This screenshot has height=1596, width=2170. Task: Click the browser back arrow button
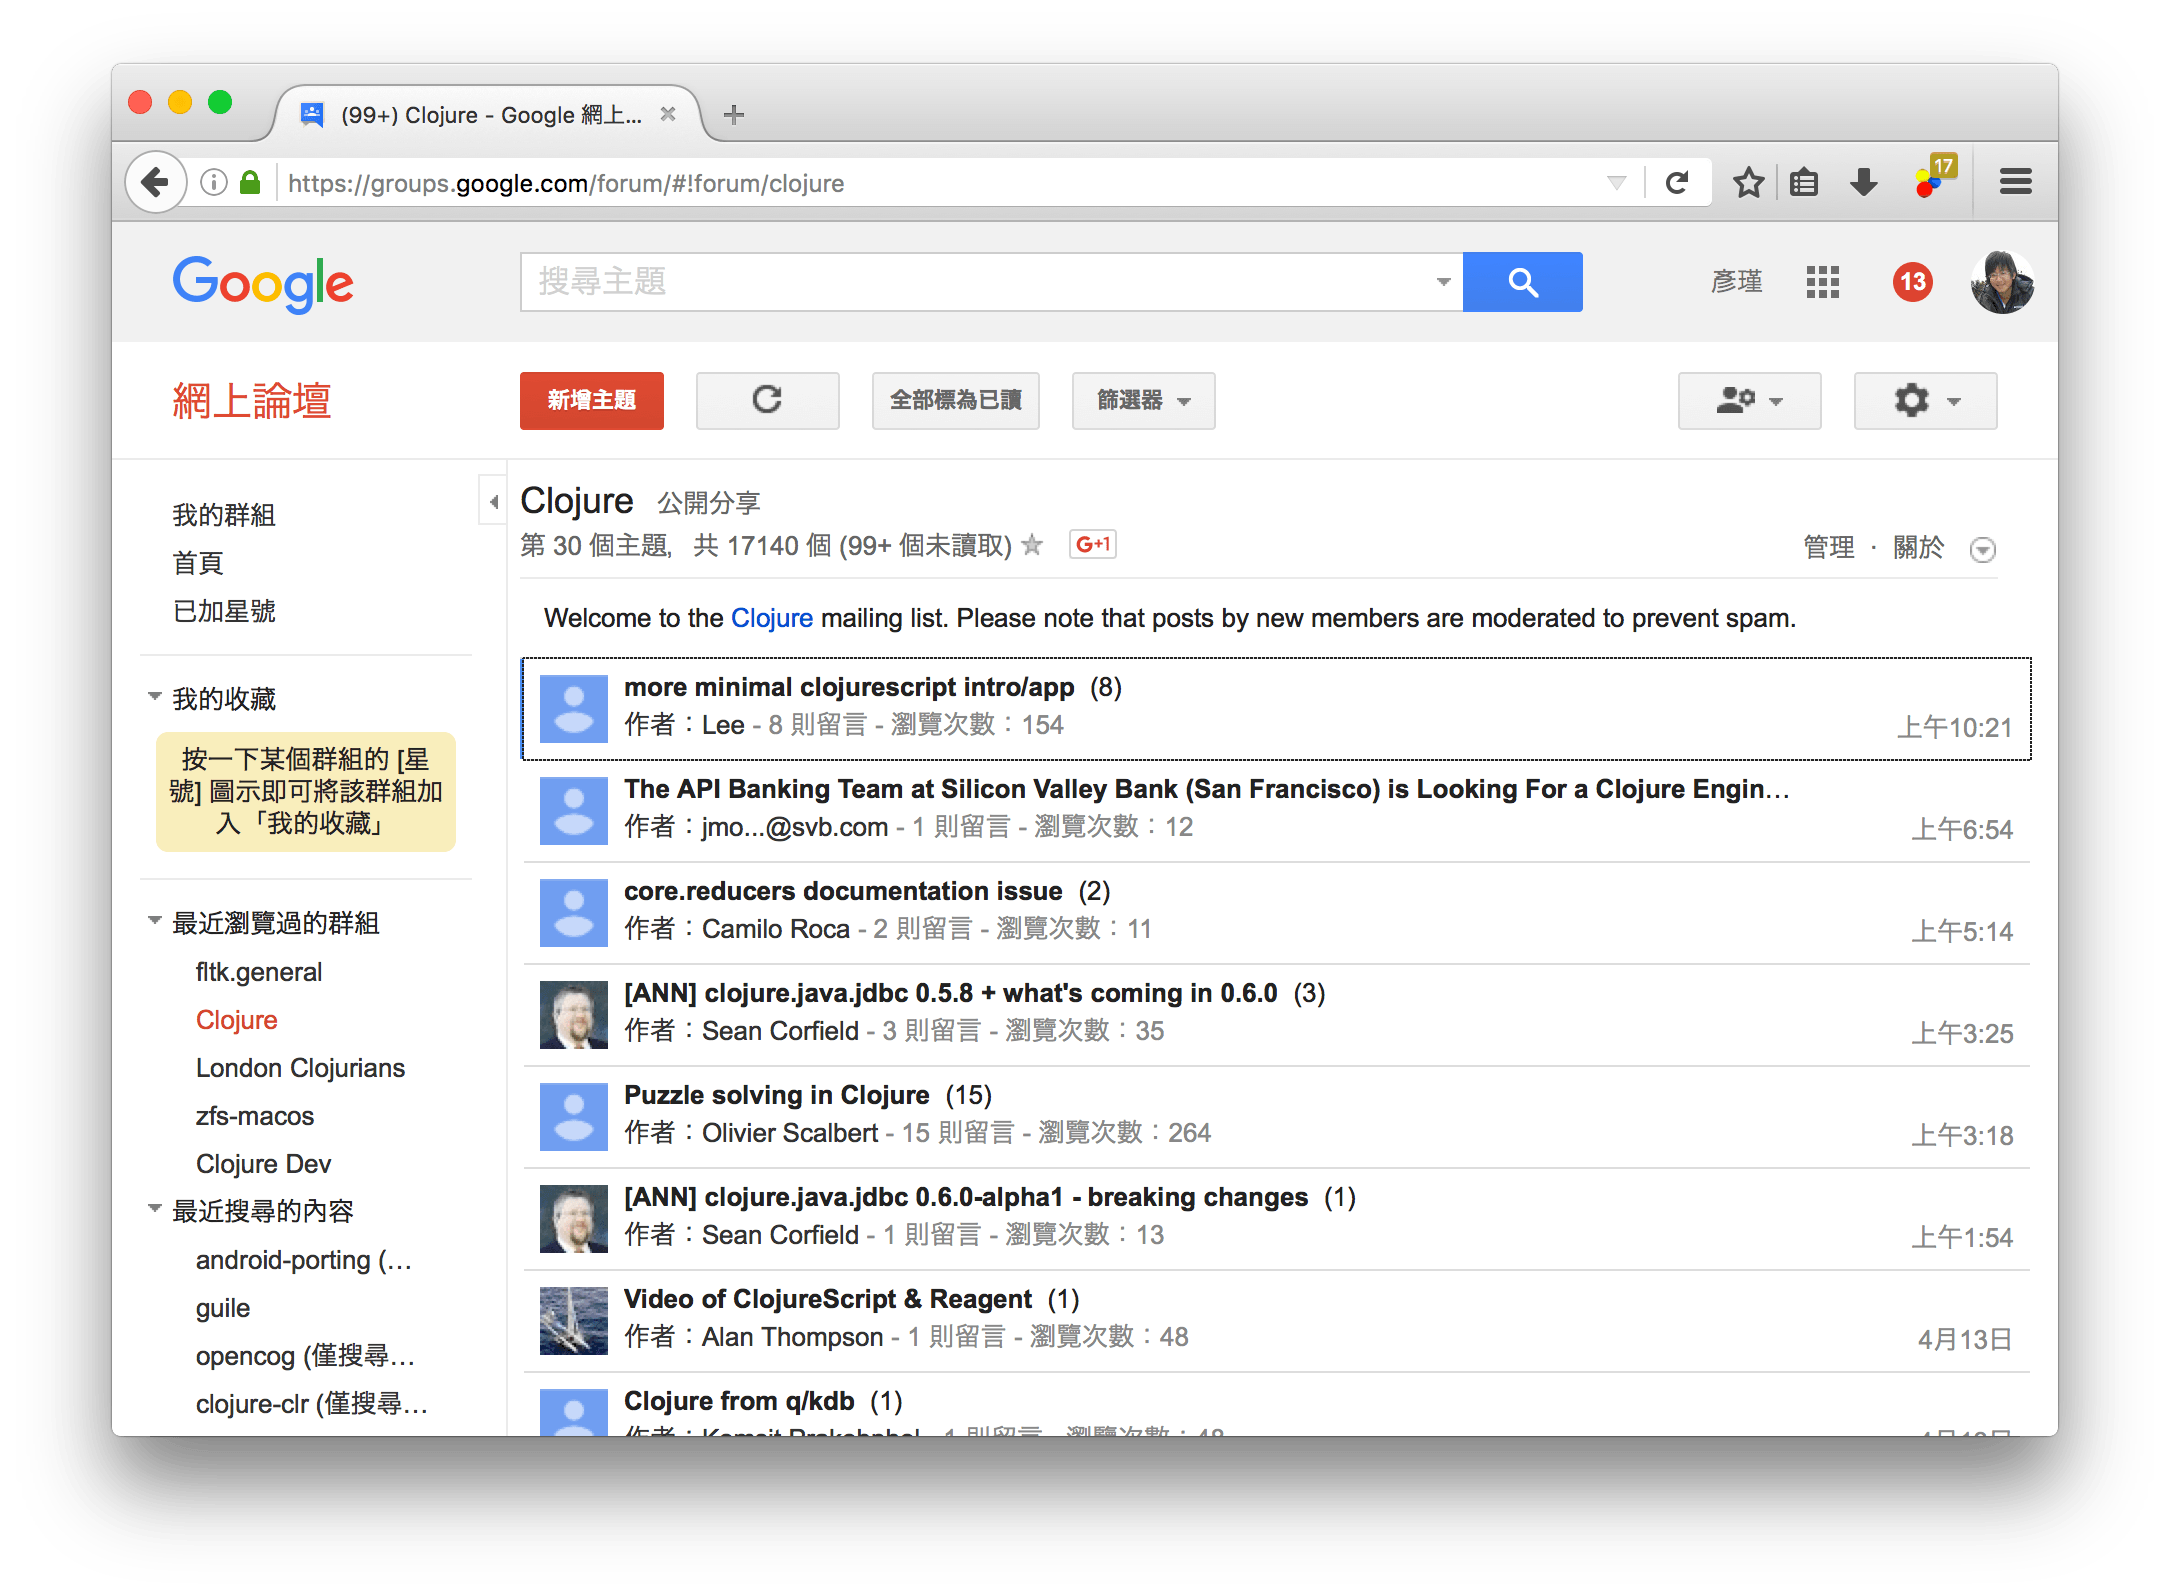[156, 183]
